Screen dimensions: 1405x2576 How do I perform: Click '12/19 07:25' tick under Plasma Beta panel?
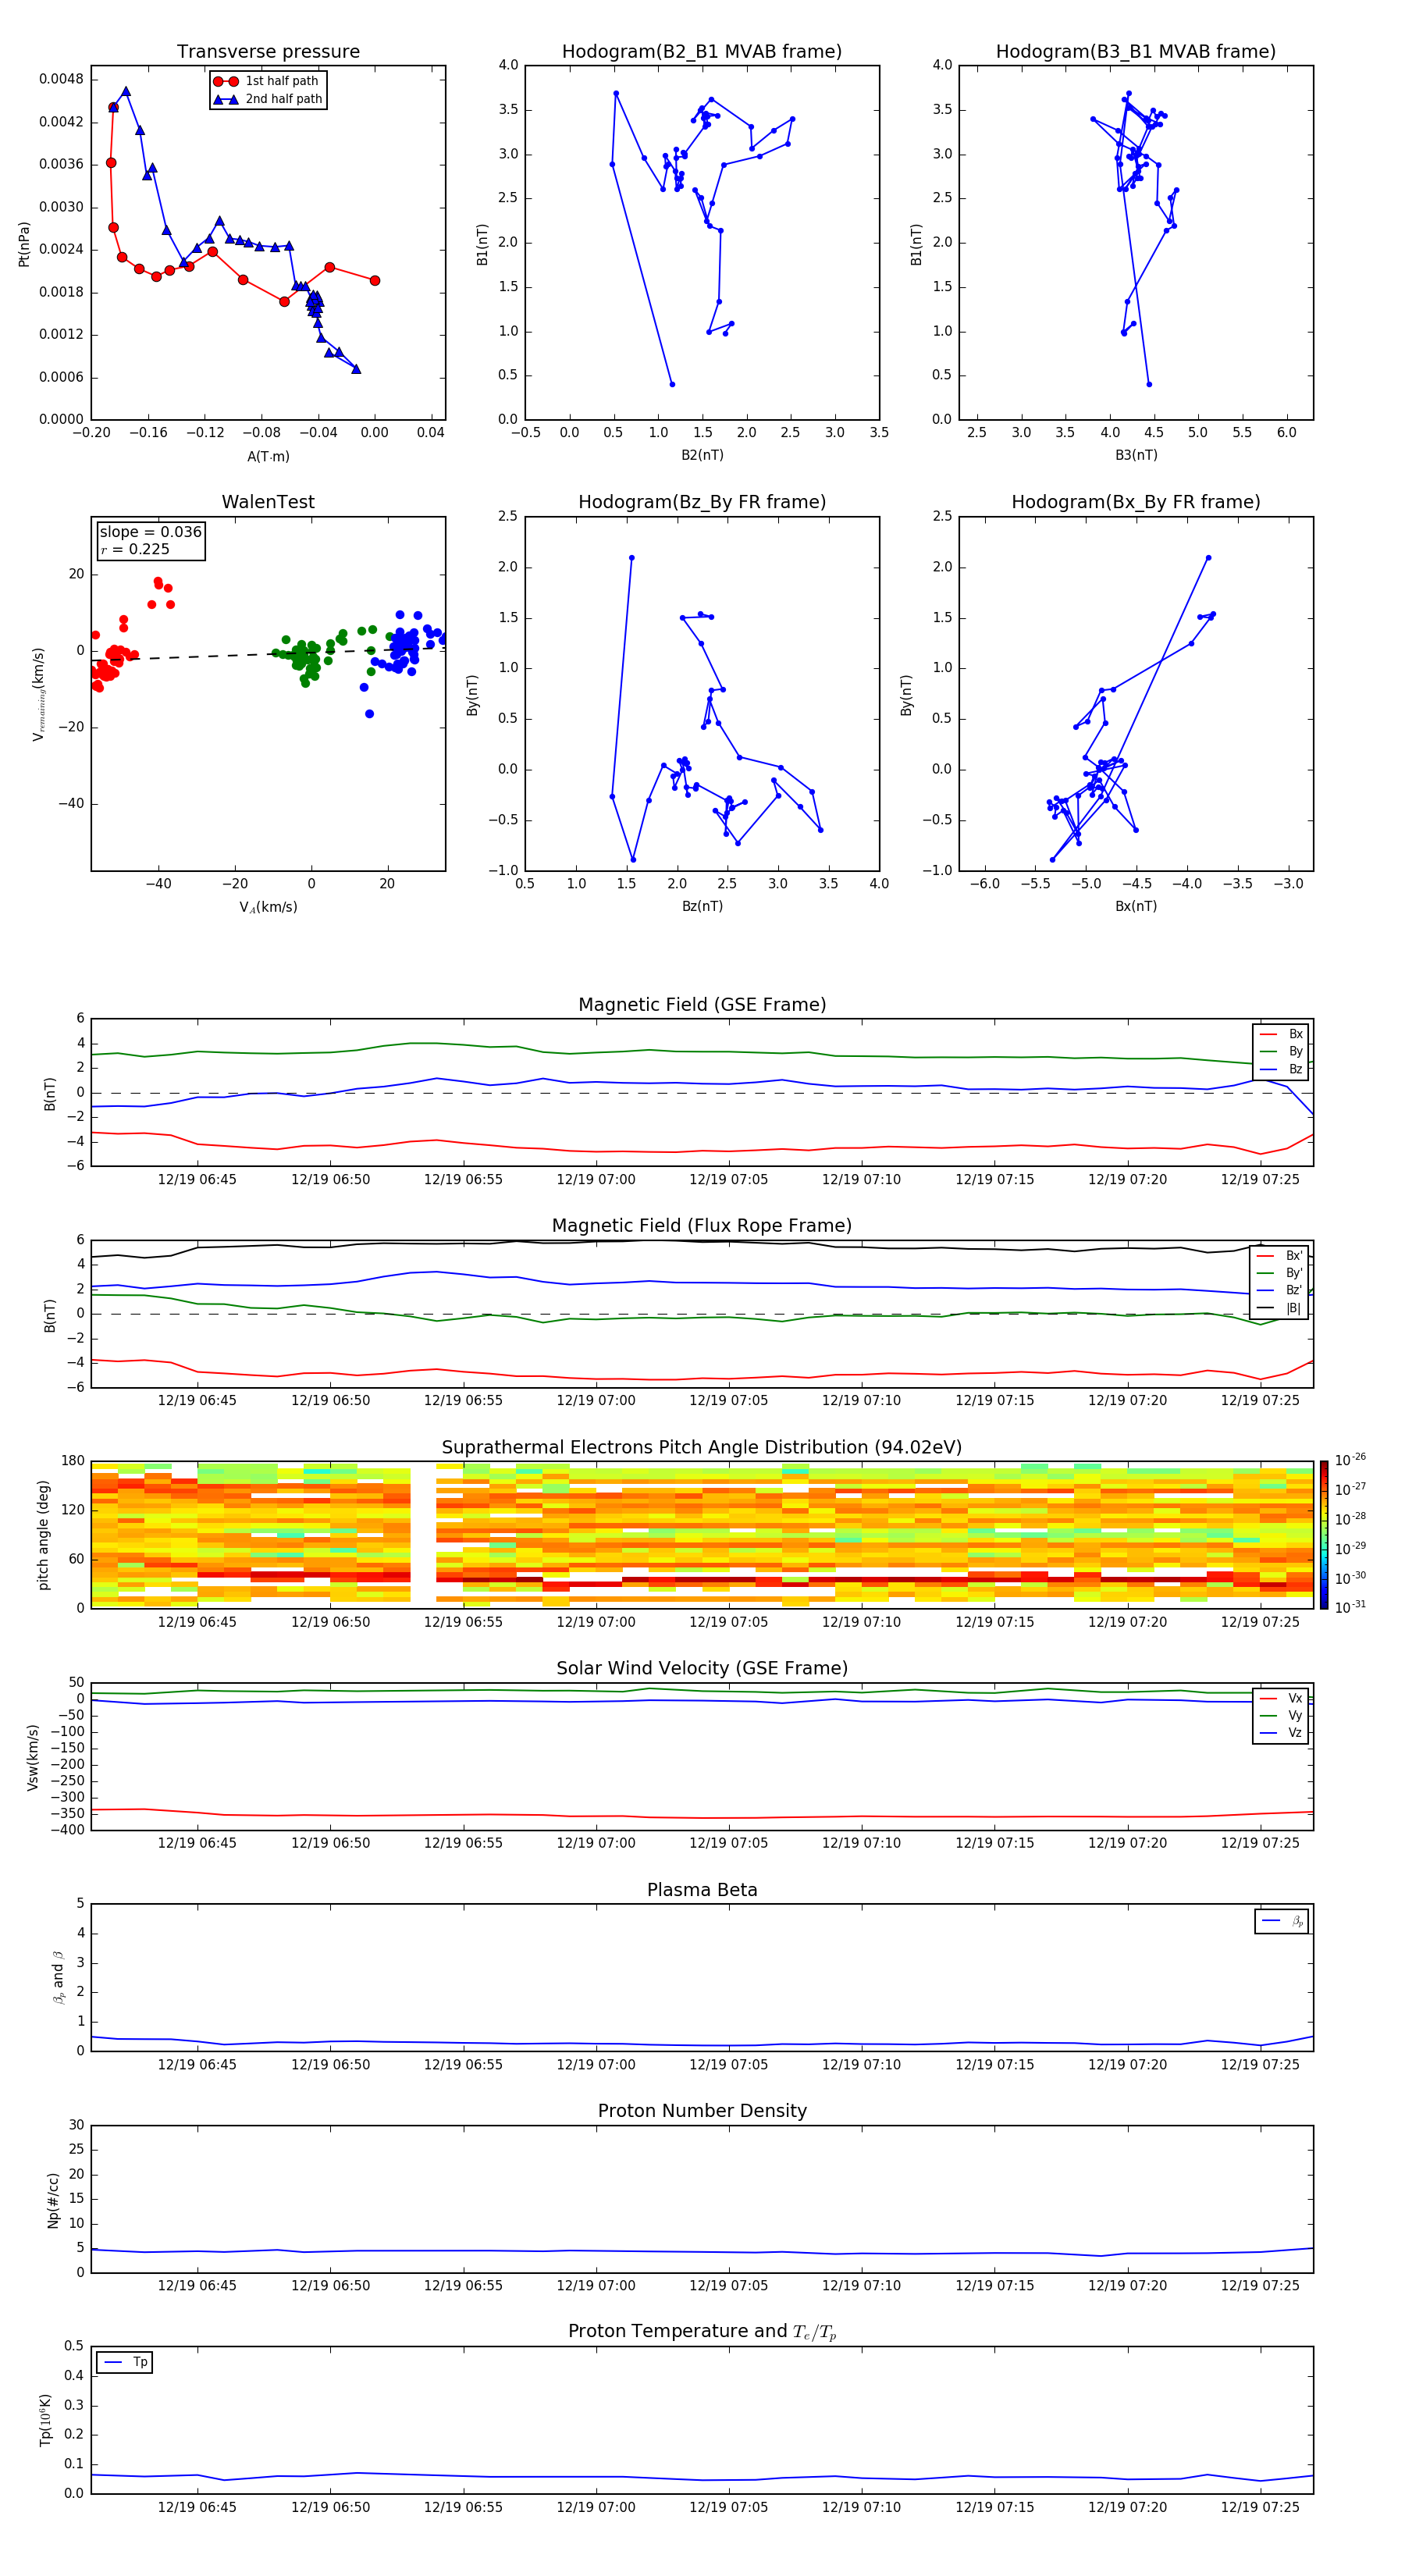pos(1260,2064)
